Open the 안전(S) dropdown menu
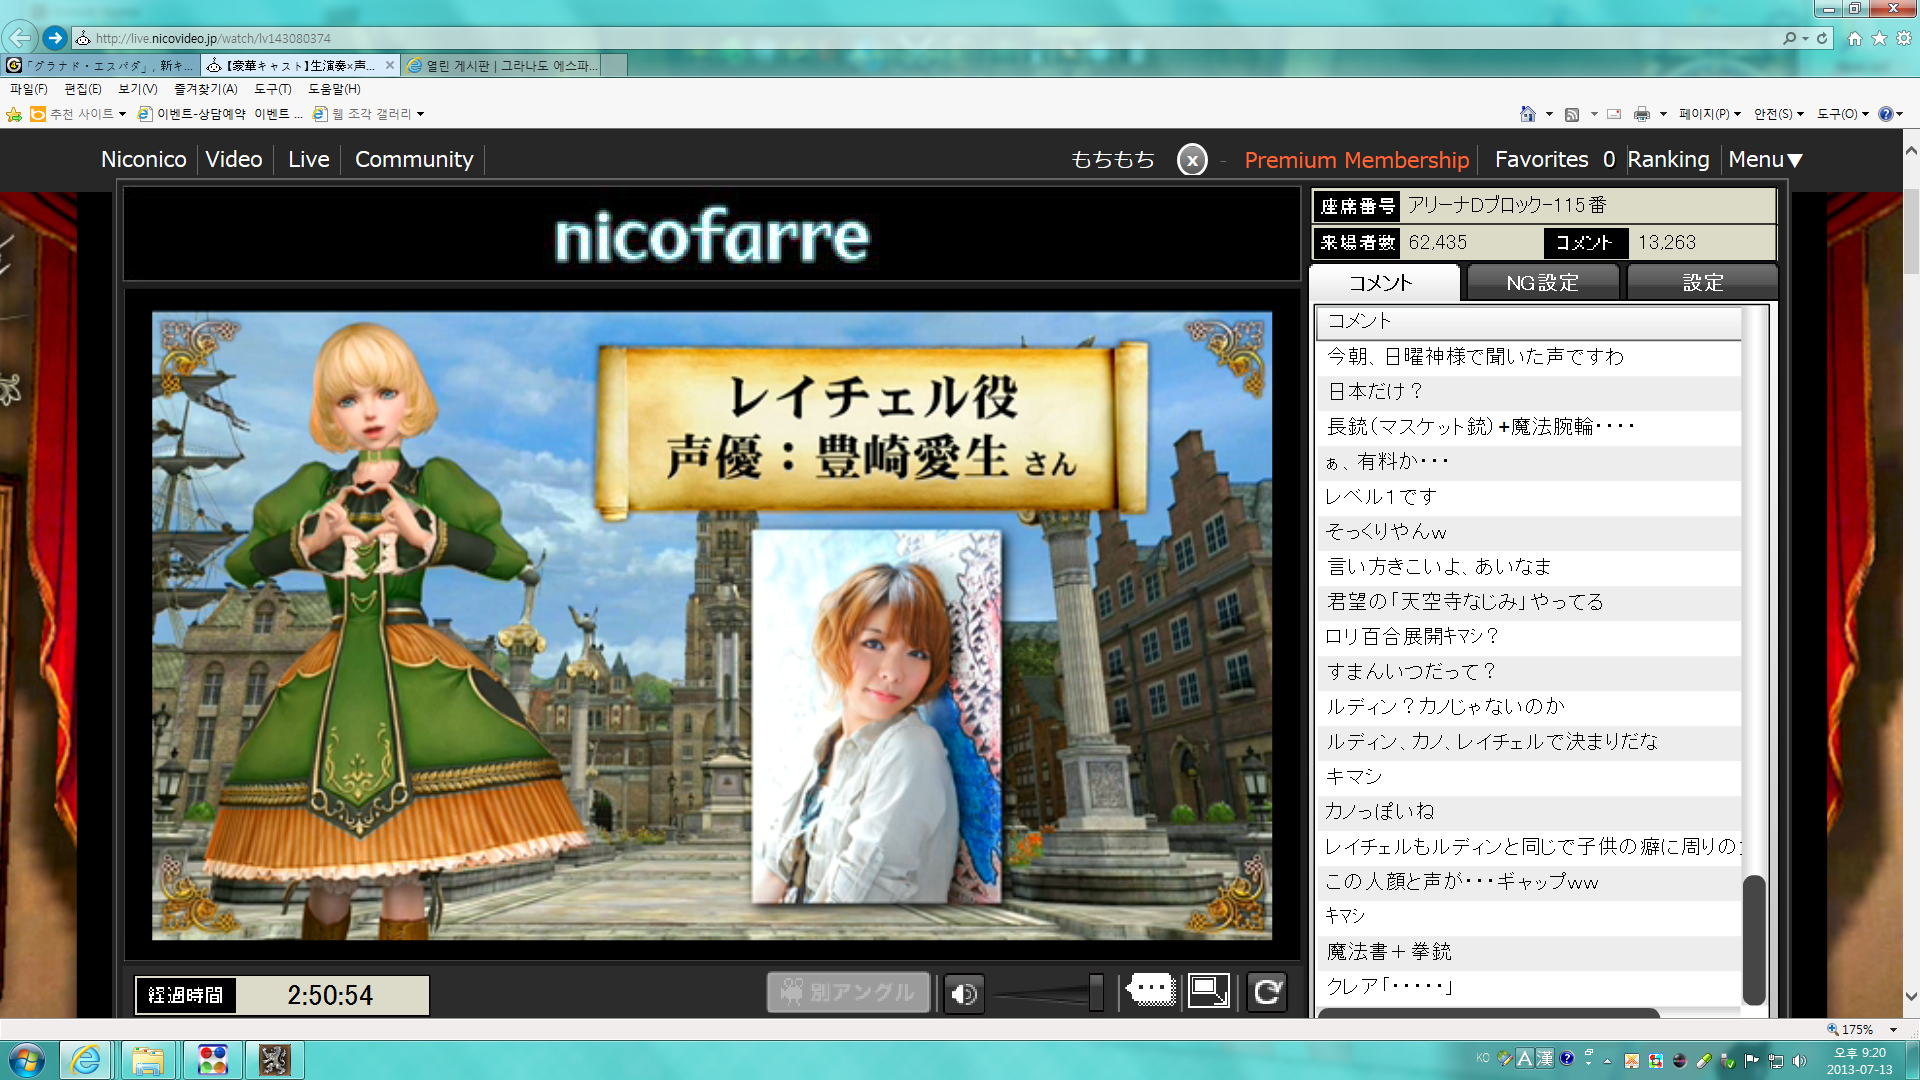 (1779, 114)
